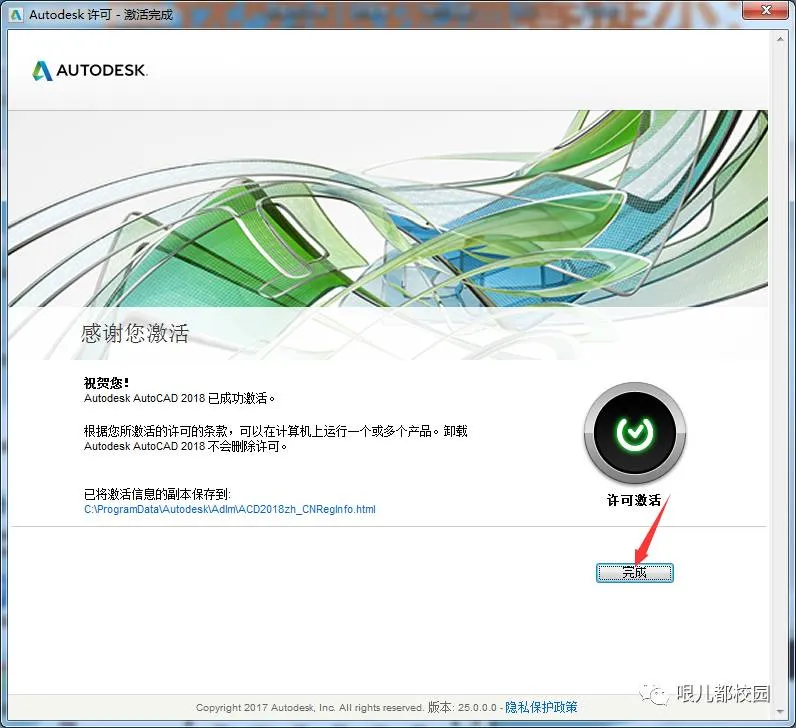796x728 pixels.
Task: Click the 'Autodesk 许可 - 激活完成' window title
Action: [x=101, y=15]
